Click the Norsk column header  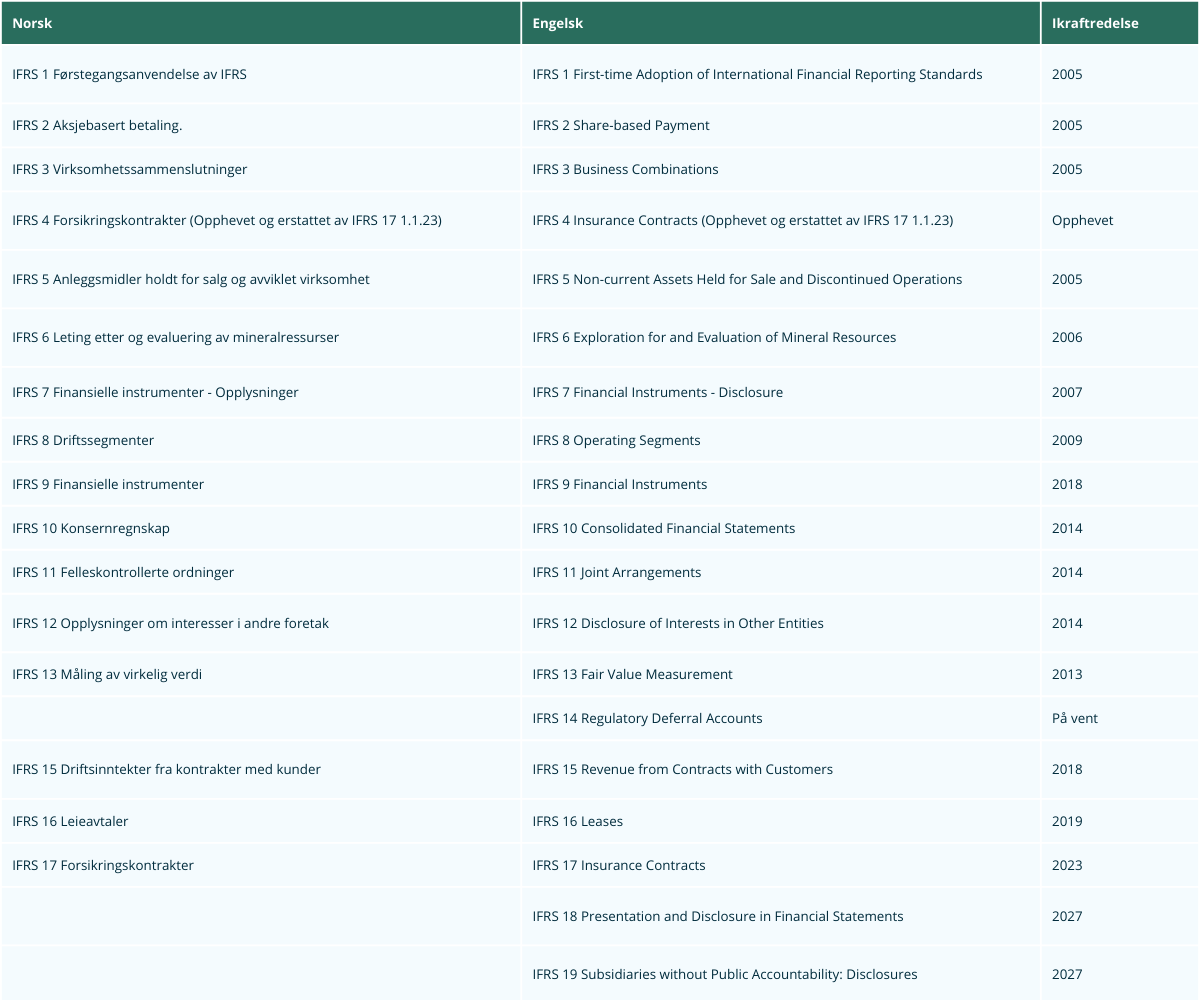point(31,23)
